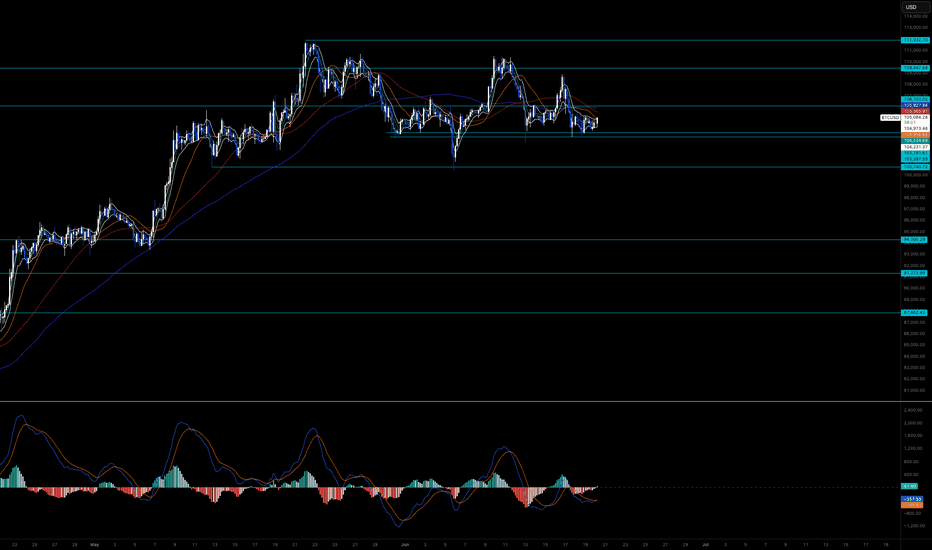The height and width of the screenshot is (550, 932).
Task: Click the 114,000.00 tick on the price axis
Action: click(916, 16)
